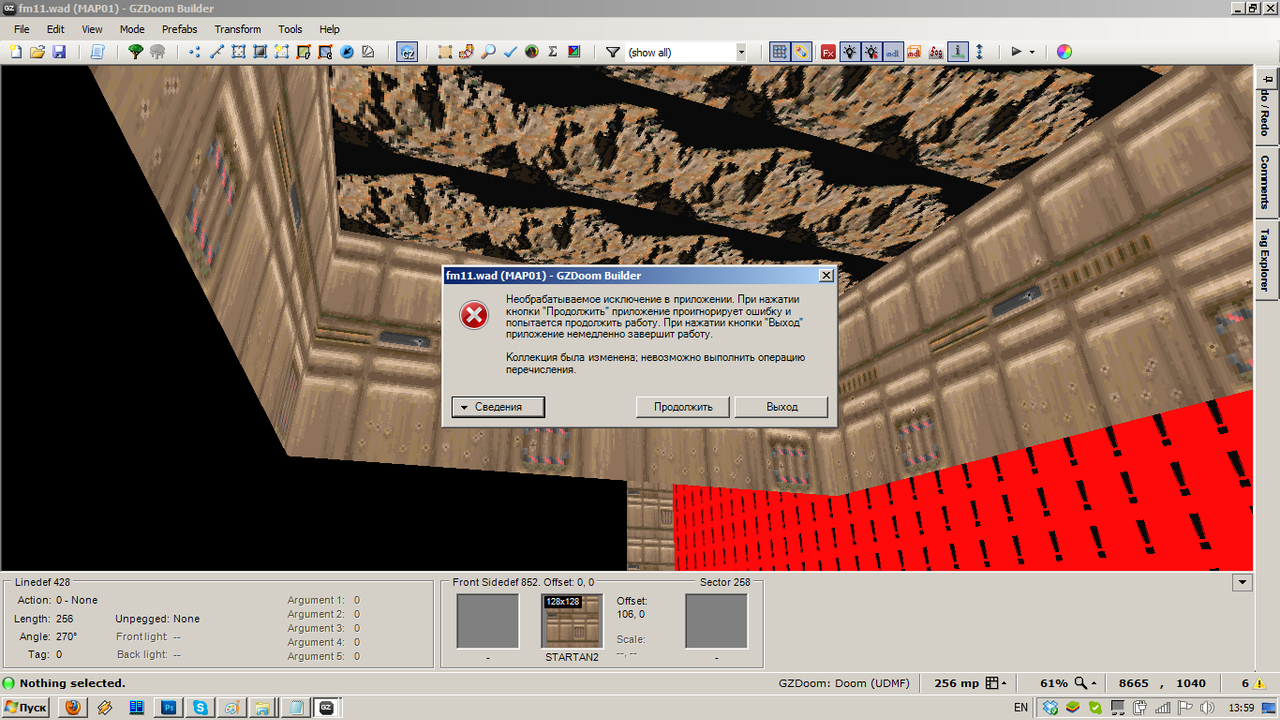1280x720 pixels.
Task: Click the gray tree toolbar icon
Action: 157,52
